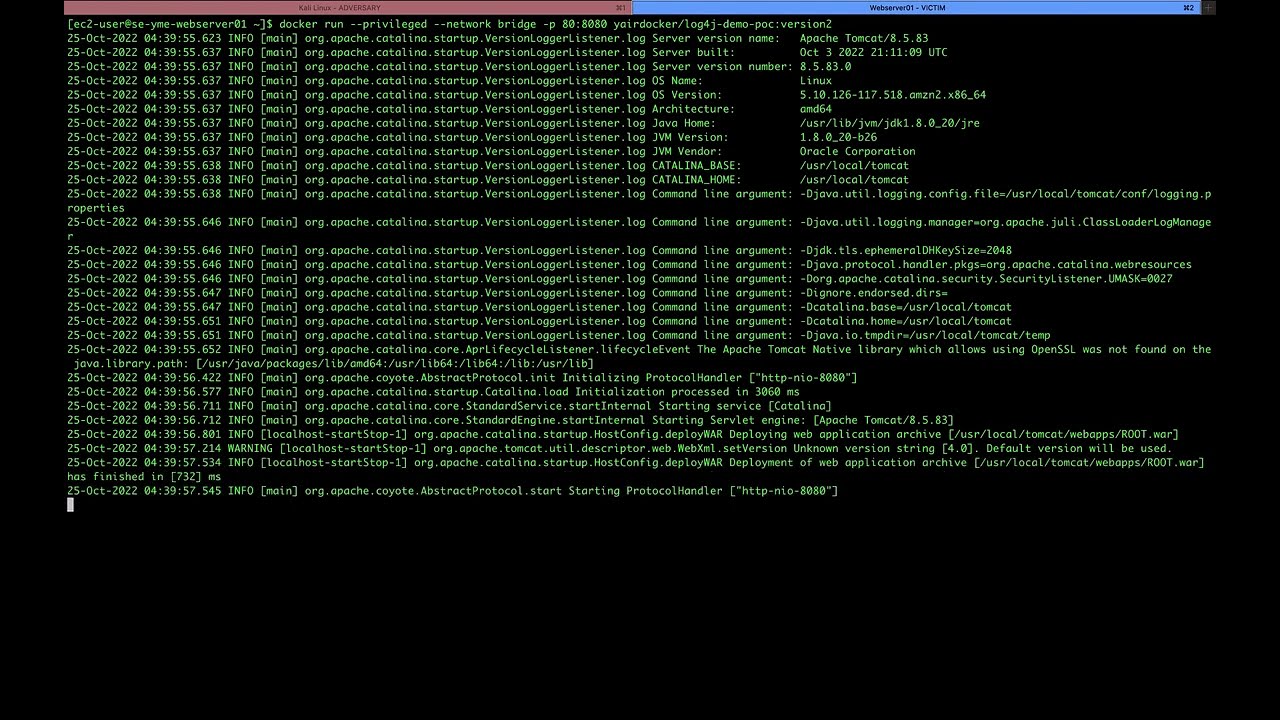Click Starting ProtocolHandler http-nio-8080 line
This screenshot has width=1280, height=720.
pyautogui.click(x=452, y=491)
